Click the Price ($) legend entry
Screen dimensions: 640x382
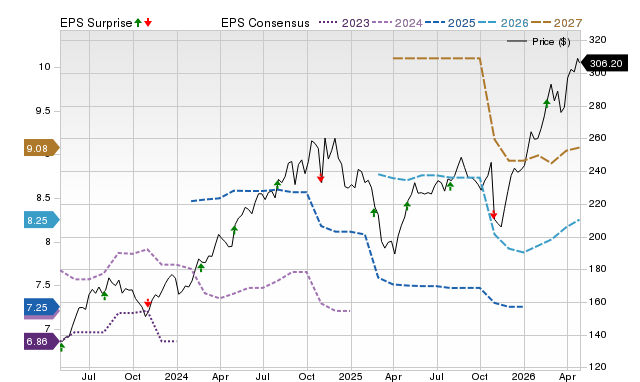click(538, 42)
